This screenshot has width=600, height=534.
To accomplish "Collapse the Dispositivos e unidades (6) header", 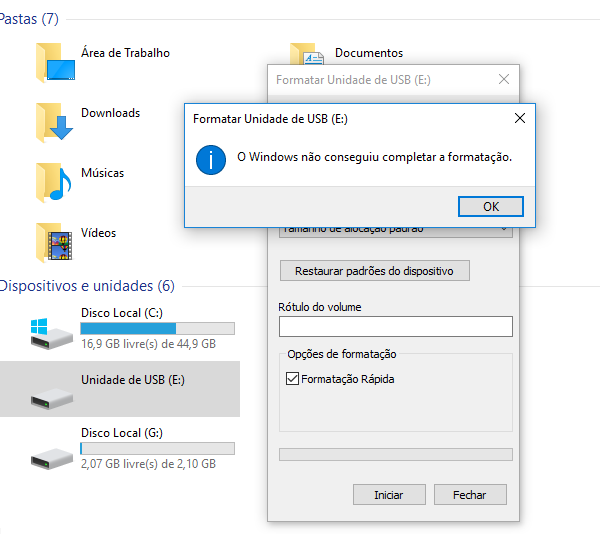I will click(87, 286).
